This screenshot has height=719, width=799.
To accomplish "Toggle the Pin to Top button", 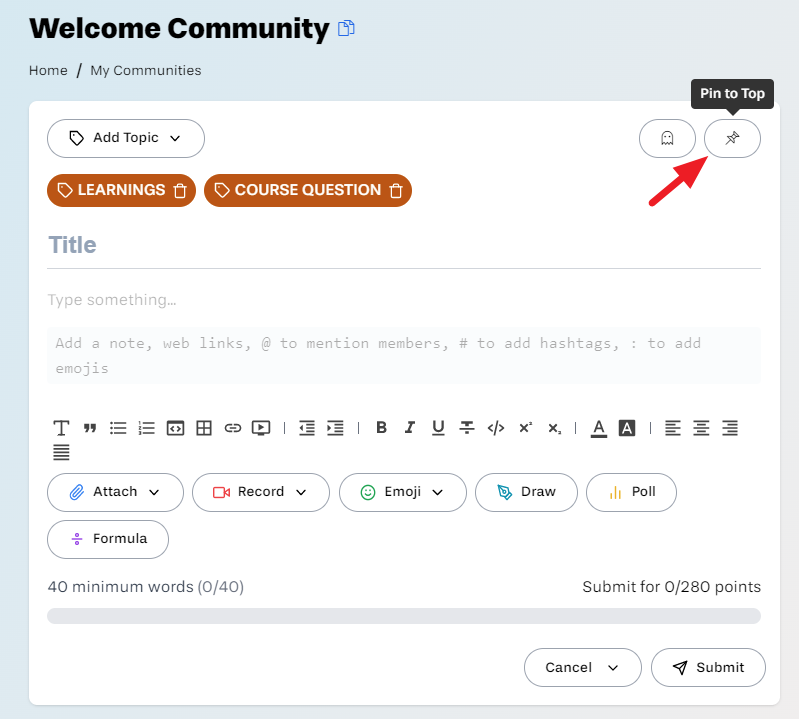I will (732, 138).
